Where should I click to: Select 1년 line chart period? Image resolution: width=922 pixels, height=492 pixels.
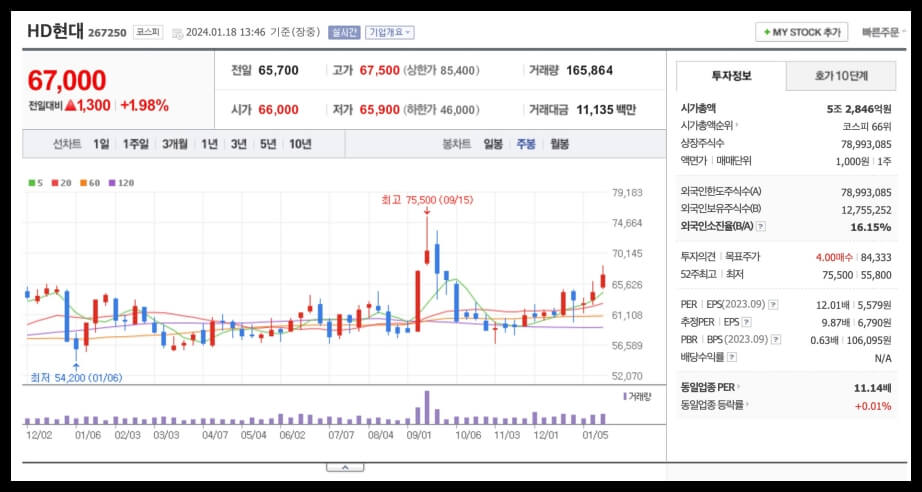(x=209, y=144)
